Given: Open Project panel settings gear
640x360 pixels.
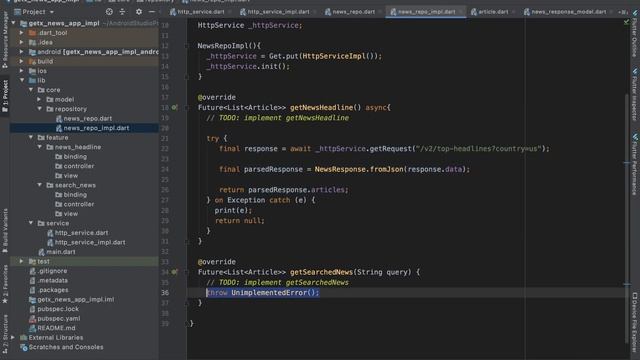Looking at the screenshot, I should pos(139,12).
